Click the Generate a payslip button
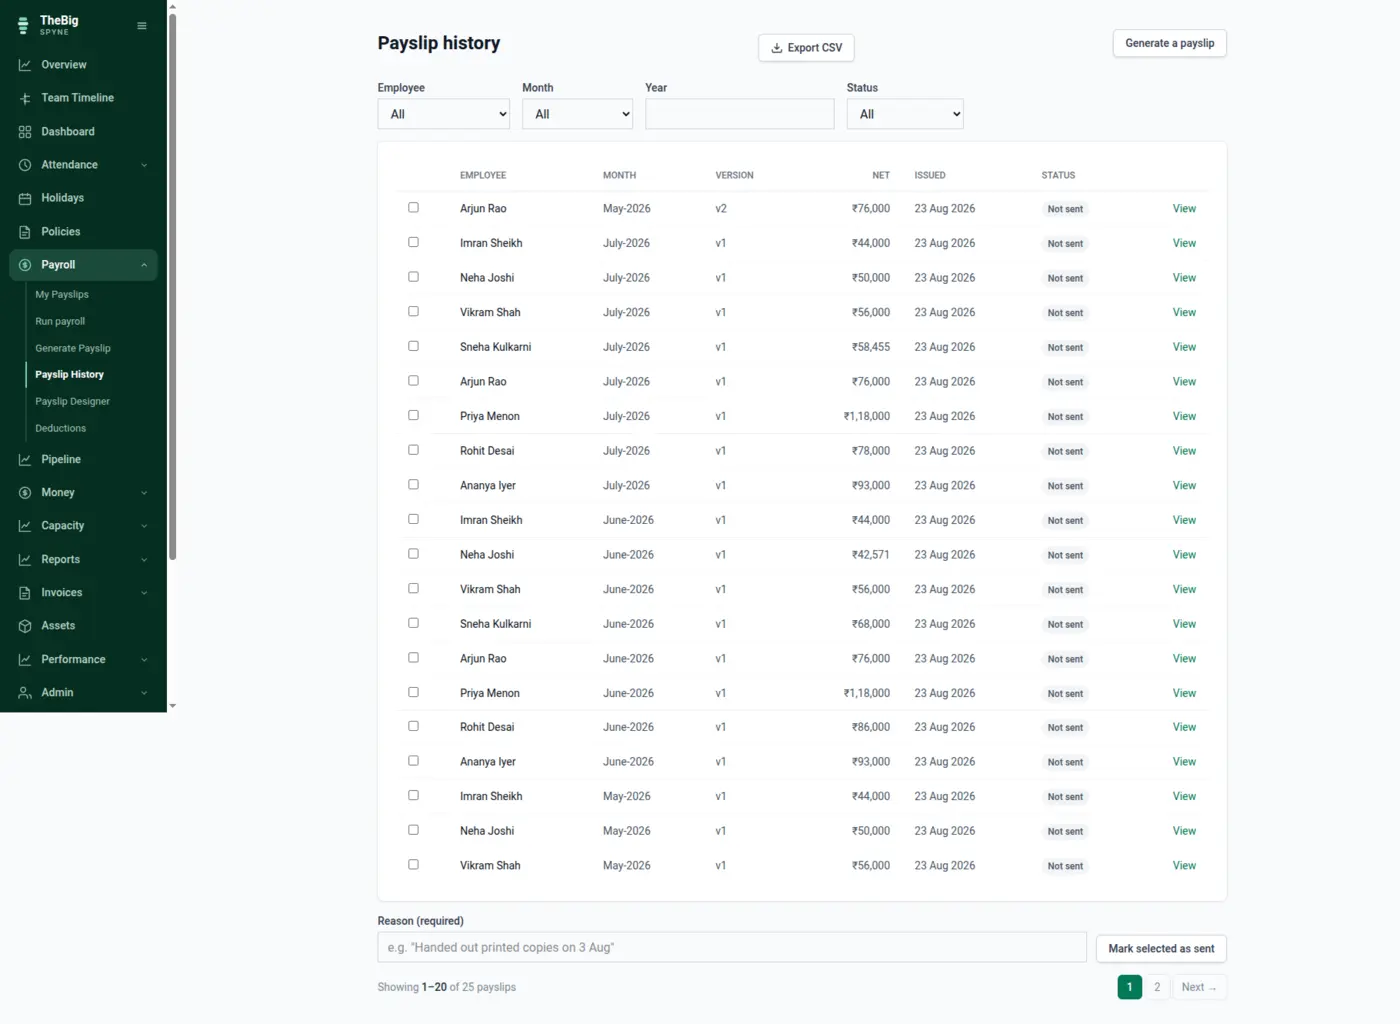1400x1024 pixels. [1170, 43]
